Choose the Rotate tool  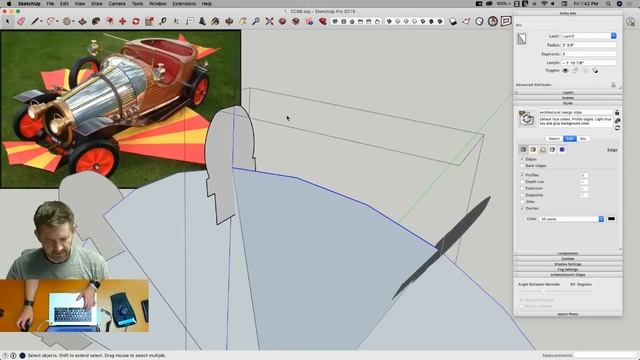click(136, 21)
